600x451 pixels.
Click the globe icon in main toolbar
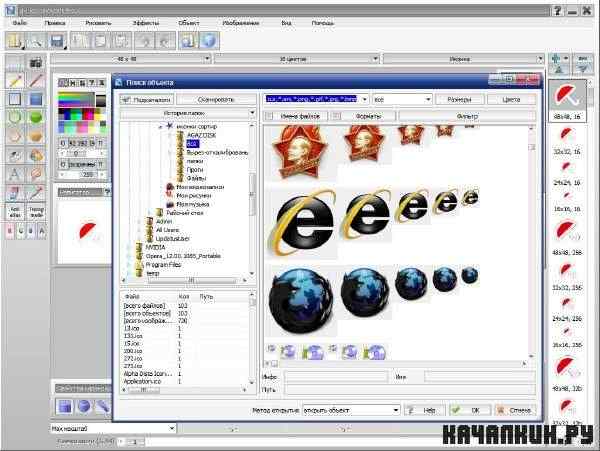(209, 41)
